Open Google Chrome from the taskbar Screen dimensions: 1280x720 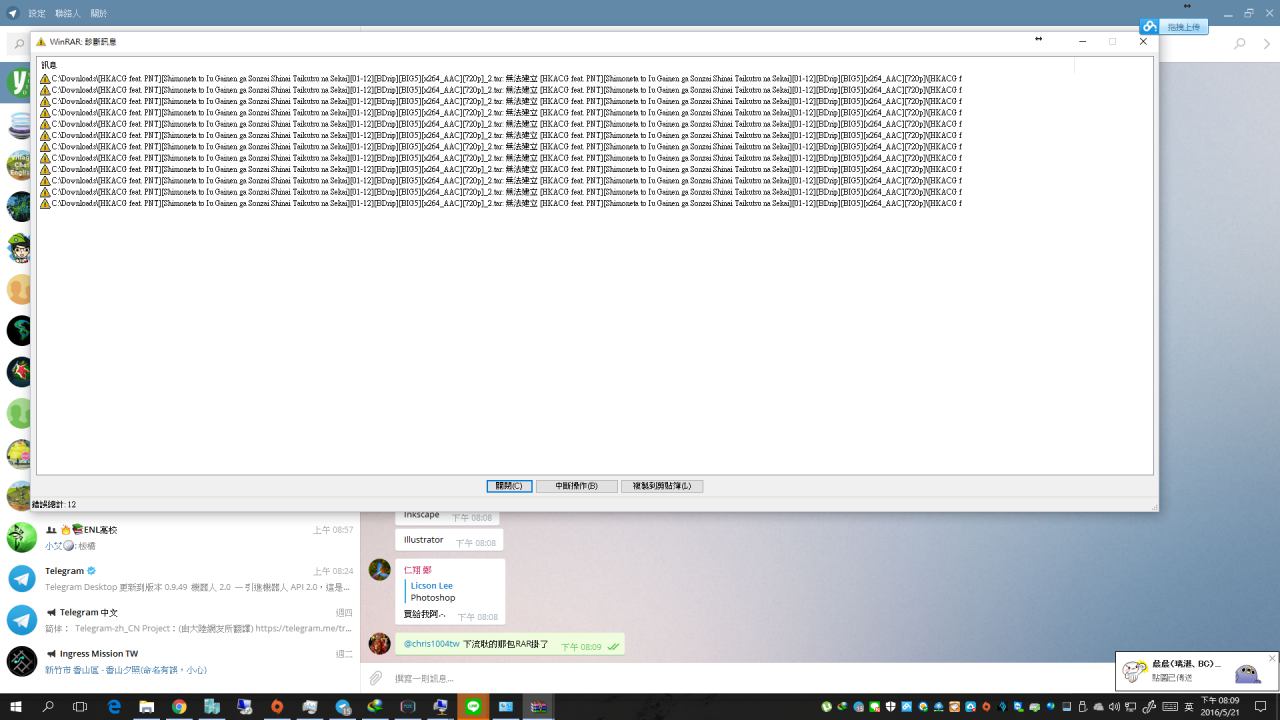coord(179,706)
